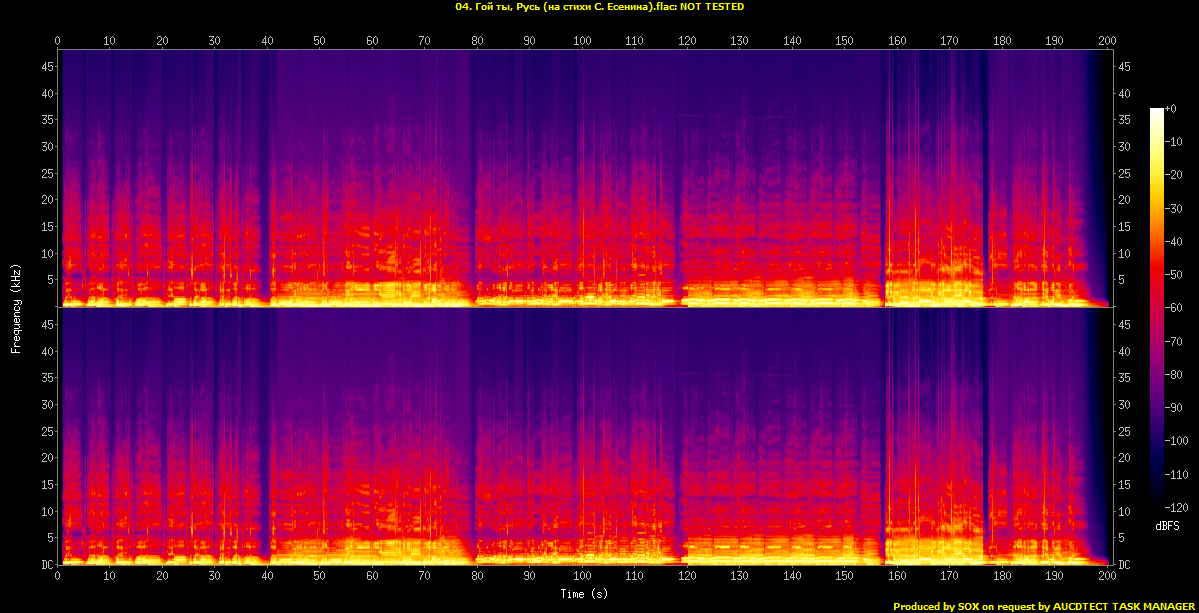This screenshot has width=1199, height=613.
Task: Select the -30 label on the dBFS scale
Action: coord(1178,209)
